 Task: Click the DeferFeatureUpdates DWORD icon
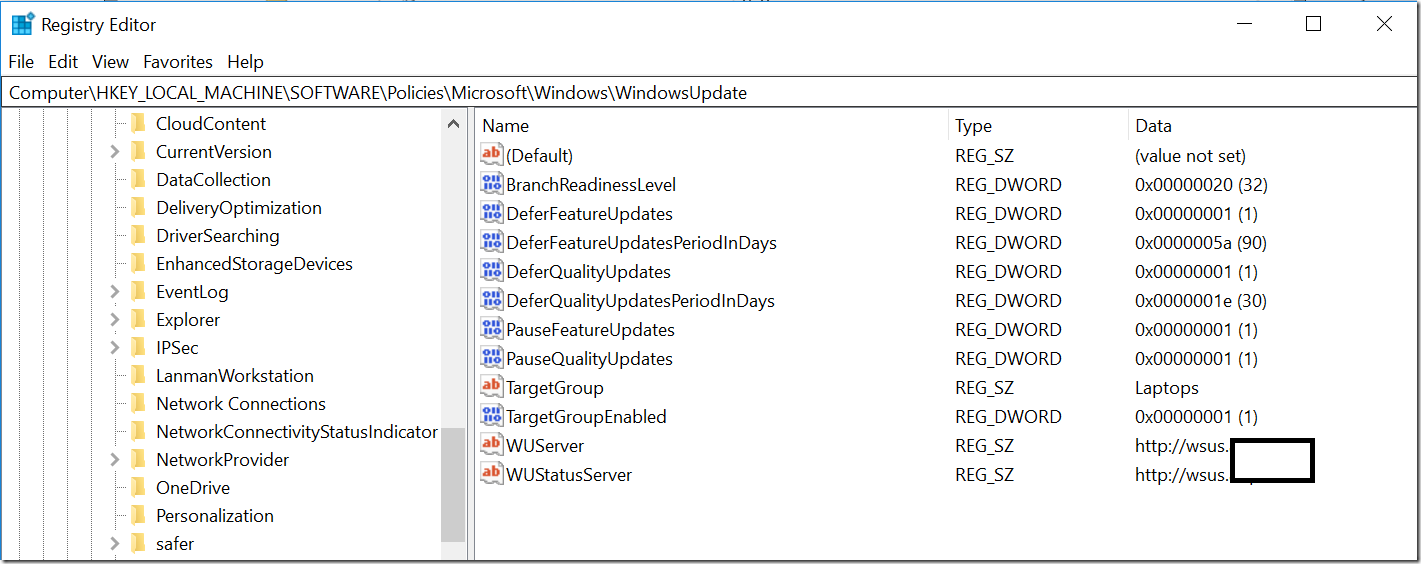(x=492, y=213)
